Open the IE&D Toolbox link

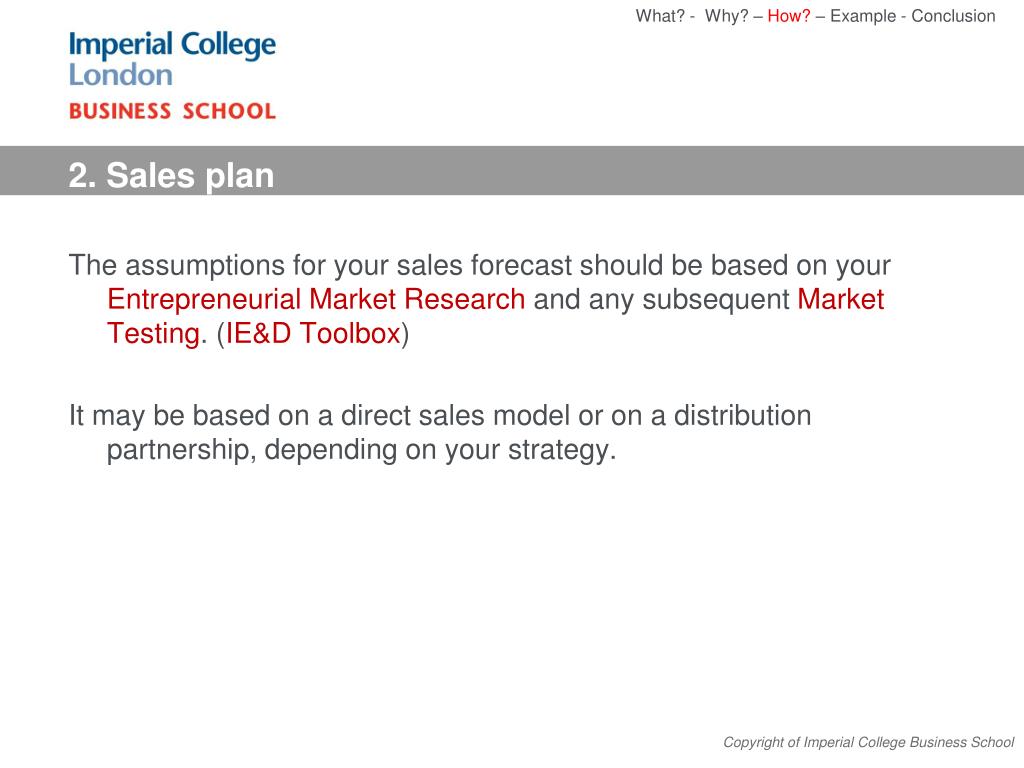point(313,333)
